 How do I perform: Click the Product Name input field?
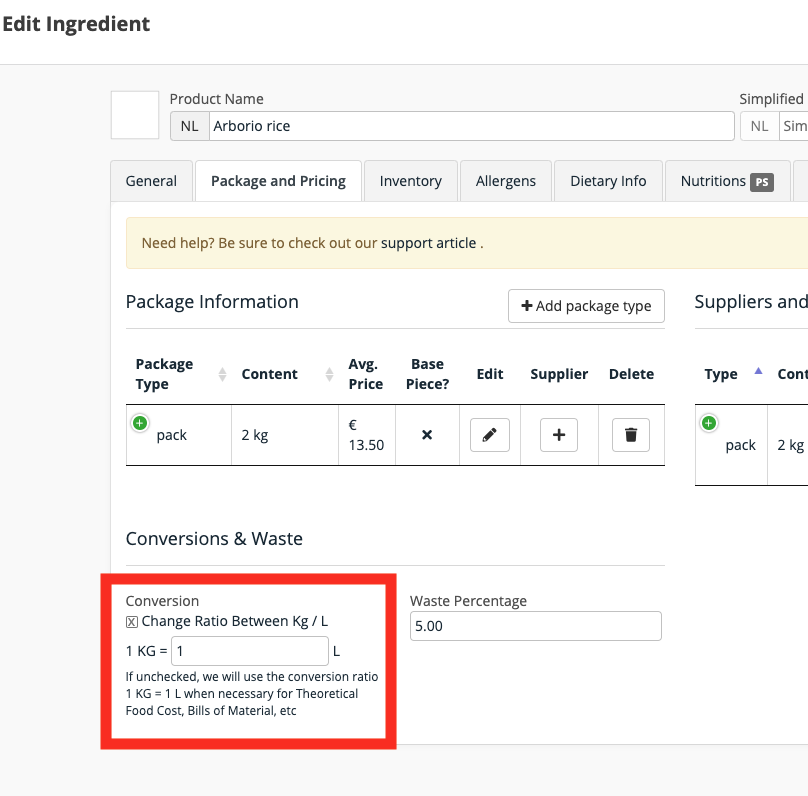pyautogui.click(x=470, y=126)
